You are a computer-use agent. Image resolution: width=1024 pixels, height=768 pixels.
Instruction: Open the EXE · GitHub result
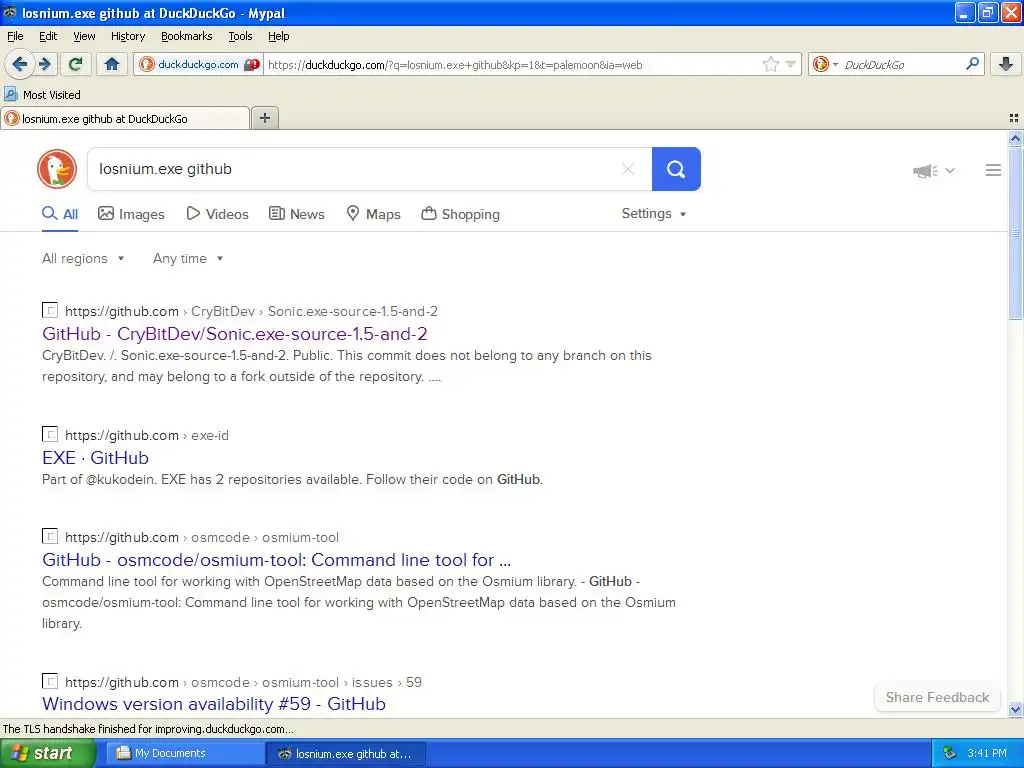[x=95, y=458]
